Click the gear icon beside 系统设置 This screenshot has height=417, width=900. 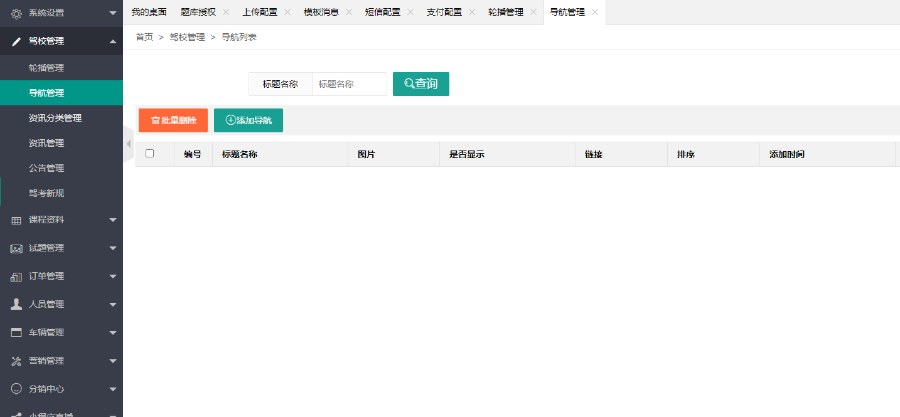tap(17, 13)
